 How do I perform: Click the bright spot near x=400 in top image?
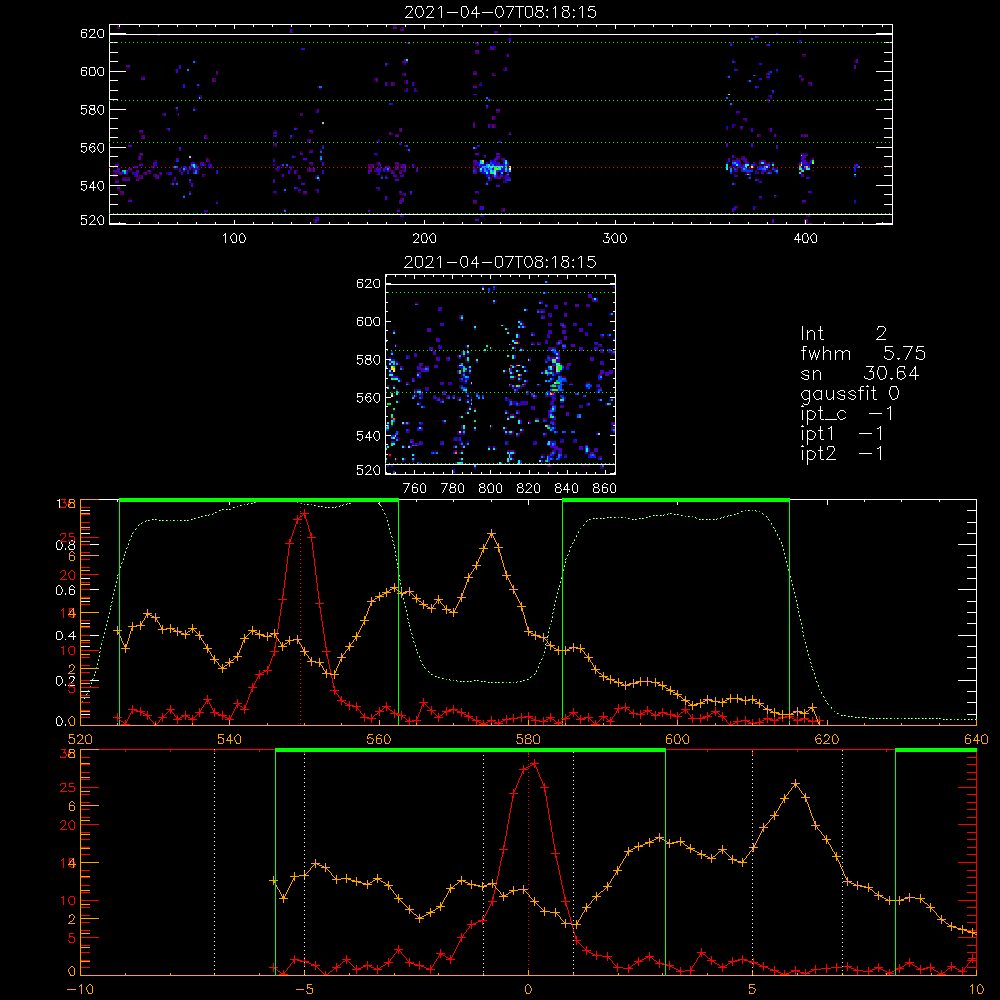pyautogui.click(x=806, y=165)
